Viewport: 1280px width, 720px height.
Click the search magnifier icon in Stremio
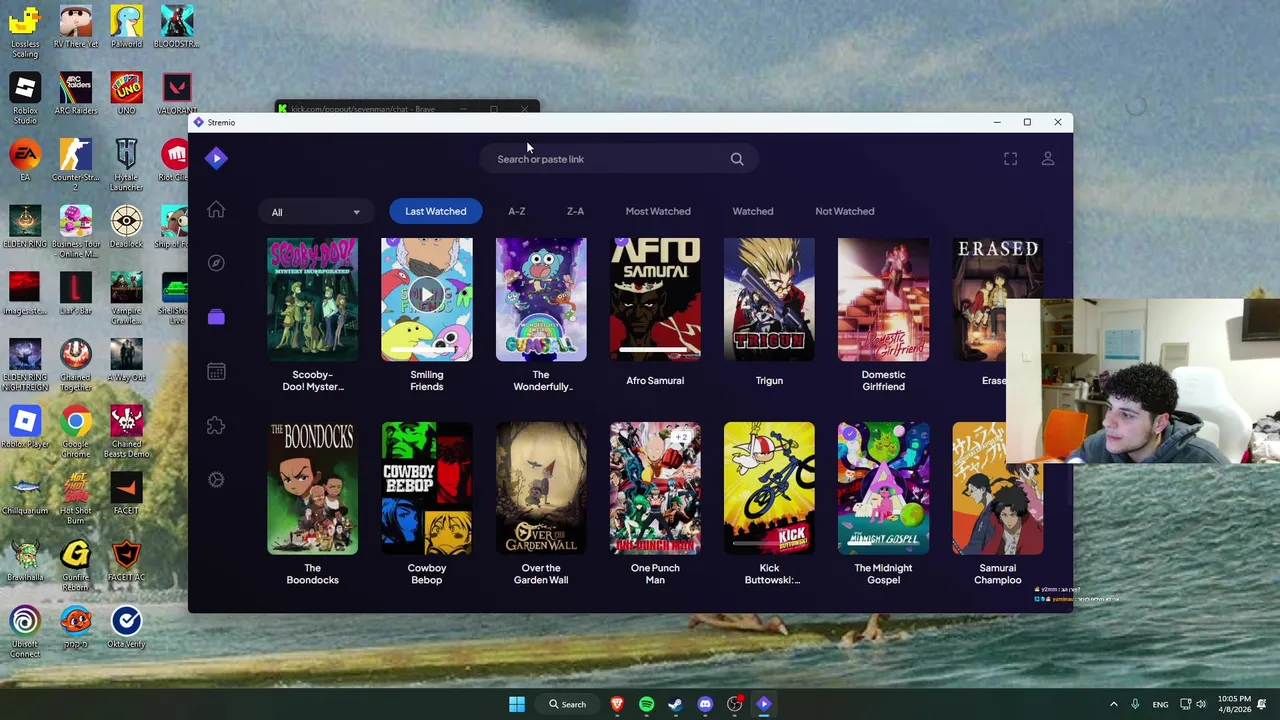(737, 159)
